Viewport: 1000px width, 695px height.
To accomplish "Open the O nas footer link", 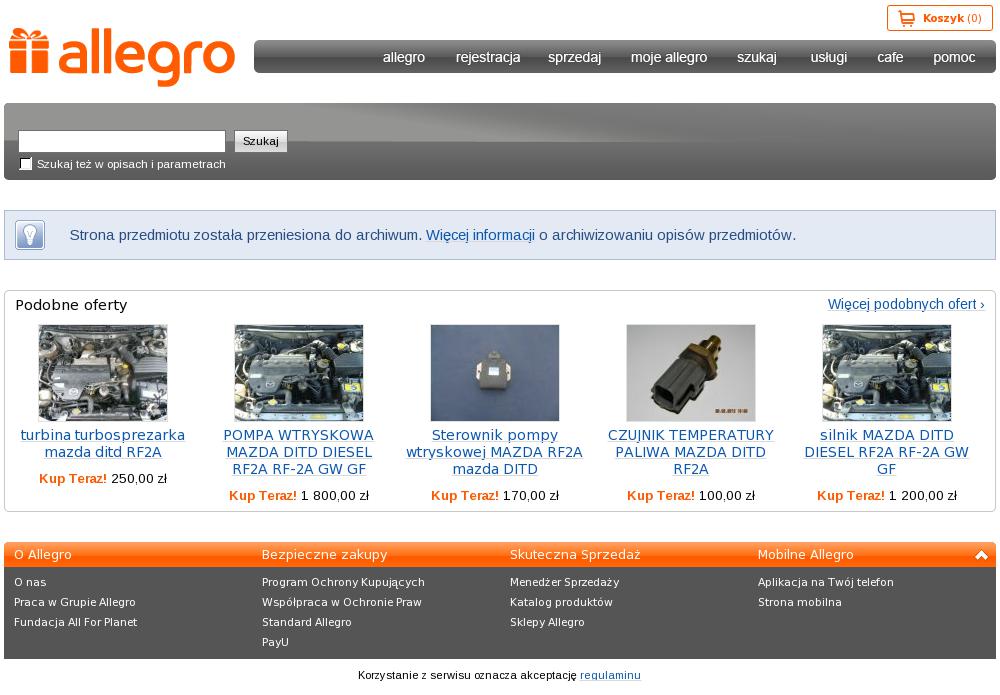I will (x=30, y=582).
